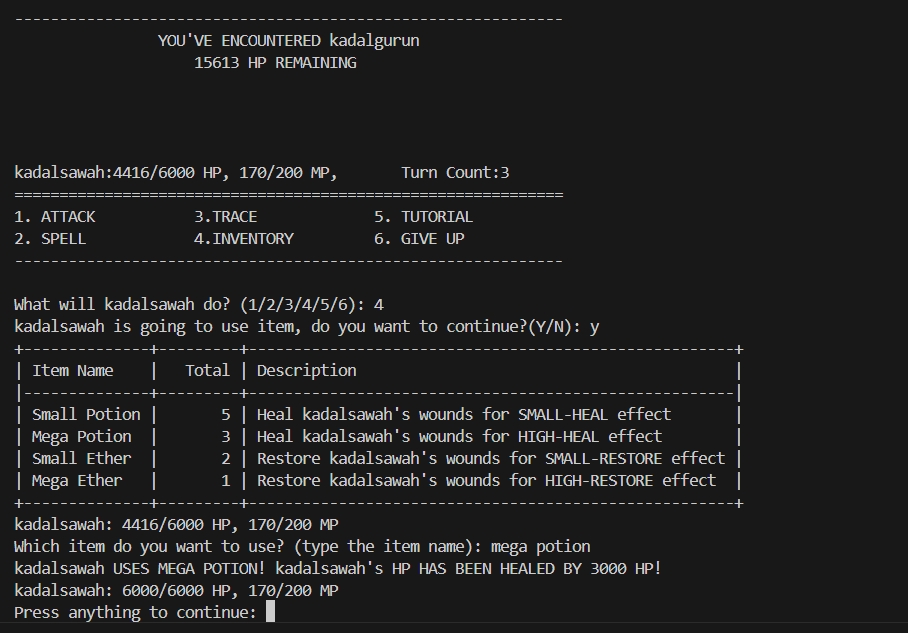
Task: Click the typed "mega potion" input text
Action: pyautogui.click(x=540, y=546)
